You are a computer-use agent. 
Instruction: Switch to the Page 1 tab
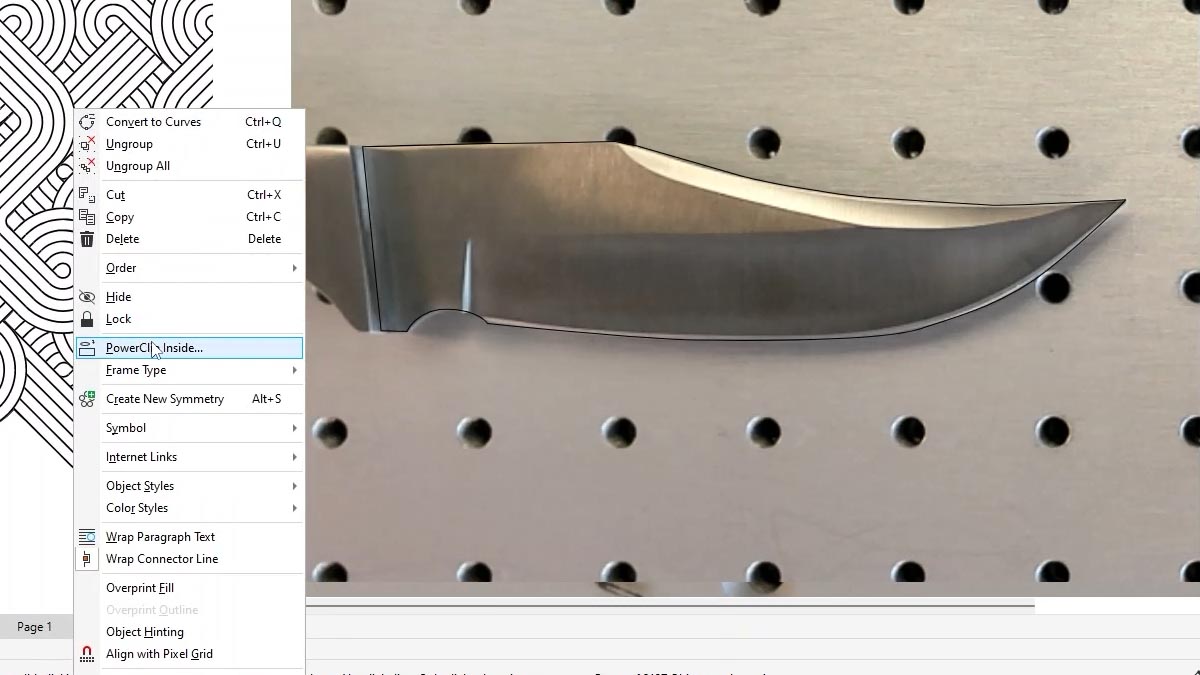coord(36,626)
